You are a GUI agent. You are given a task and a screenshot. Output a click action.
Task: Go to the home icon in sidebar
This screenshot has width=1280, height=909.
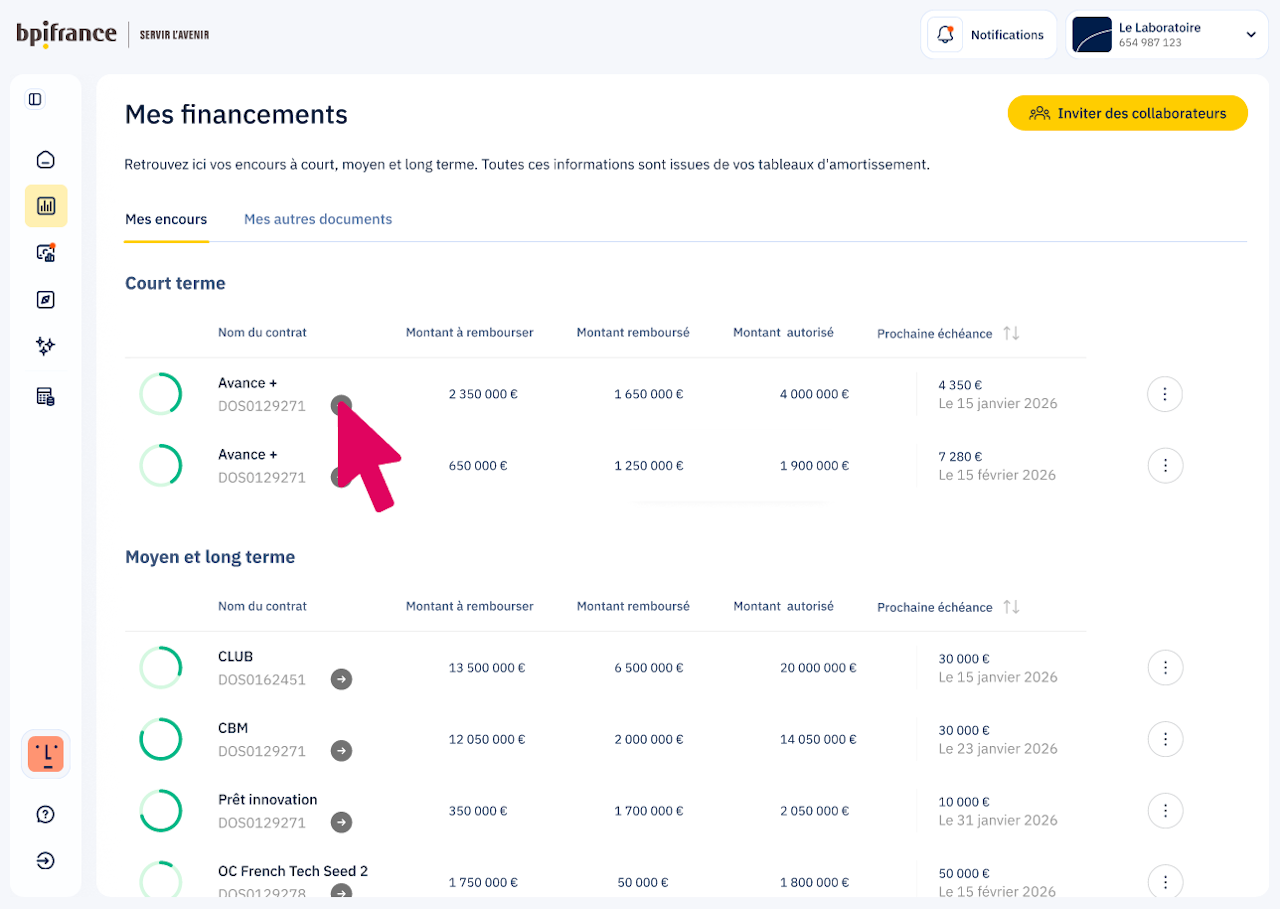click(45, 160)
